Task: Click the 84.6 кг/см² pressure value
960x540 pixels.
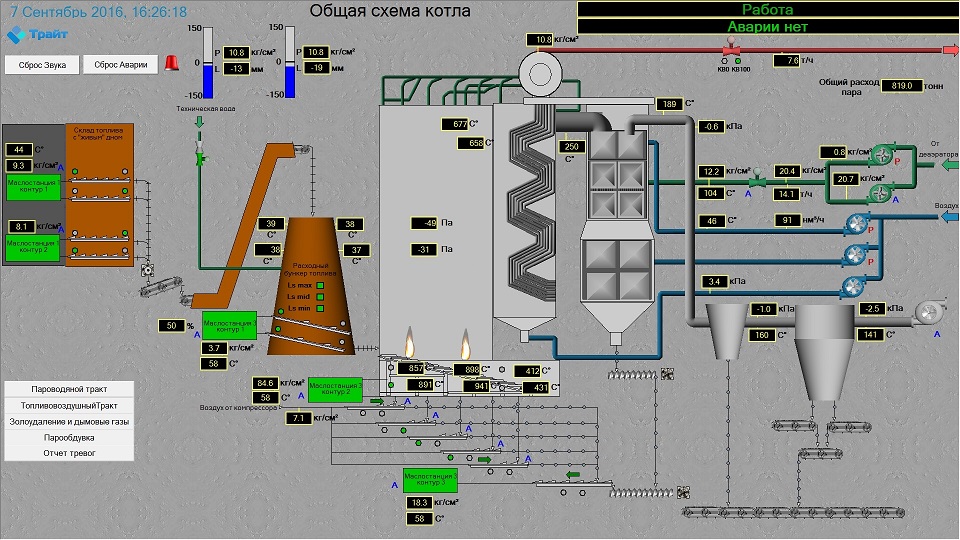Action: click(x=265, y=383)
